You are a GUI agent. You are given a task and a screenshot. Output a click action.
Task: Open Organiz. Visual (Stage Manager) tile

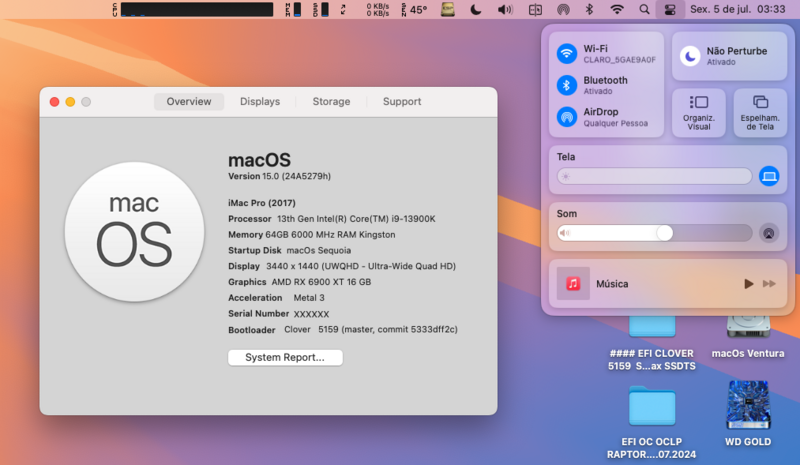point(698,112)
